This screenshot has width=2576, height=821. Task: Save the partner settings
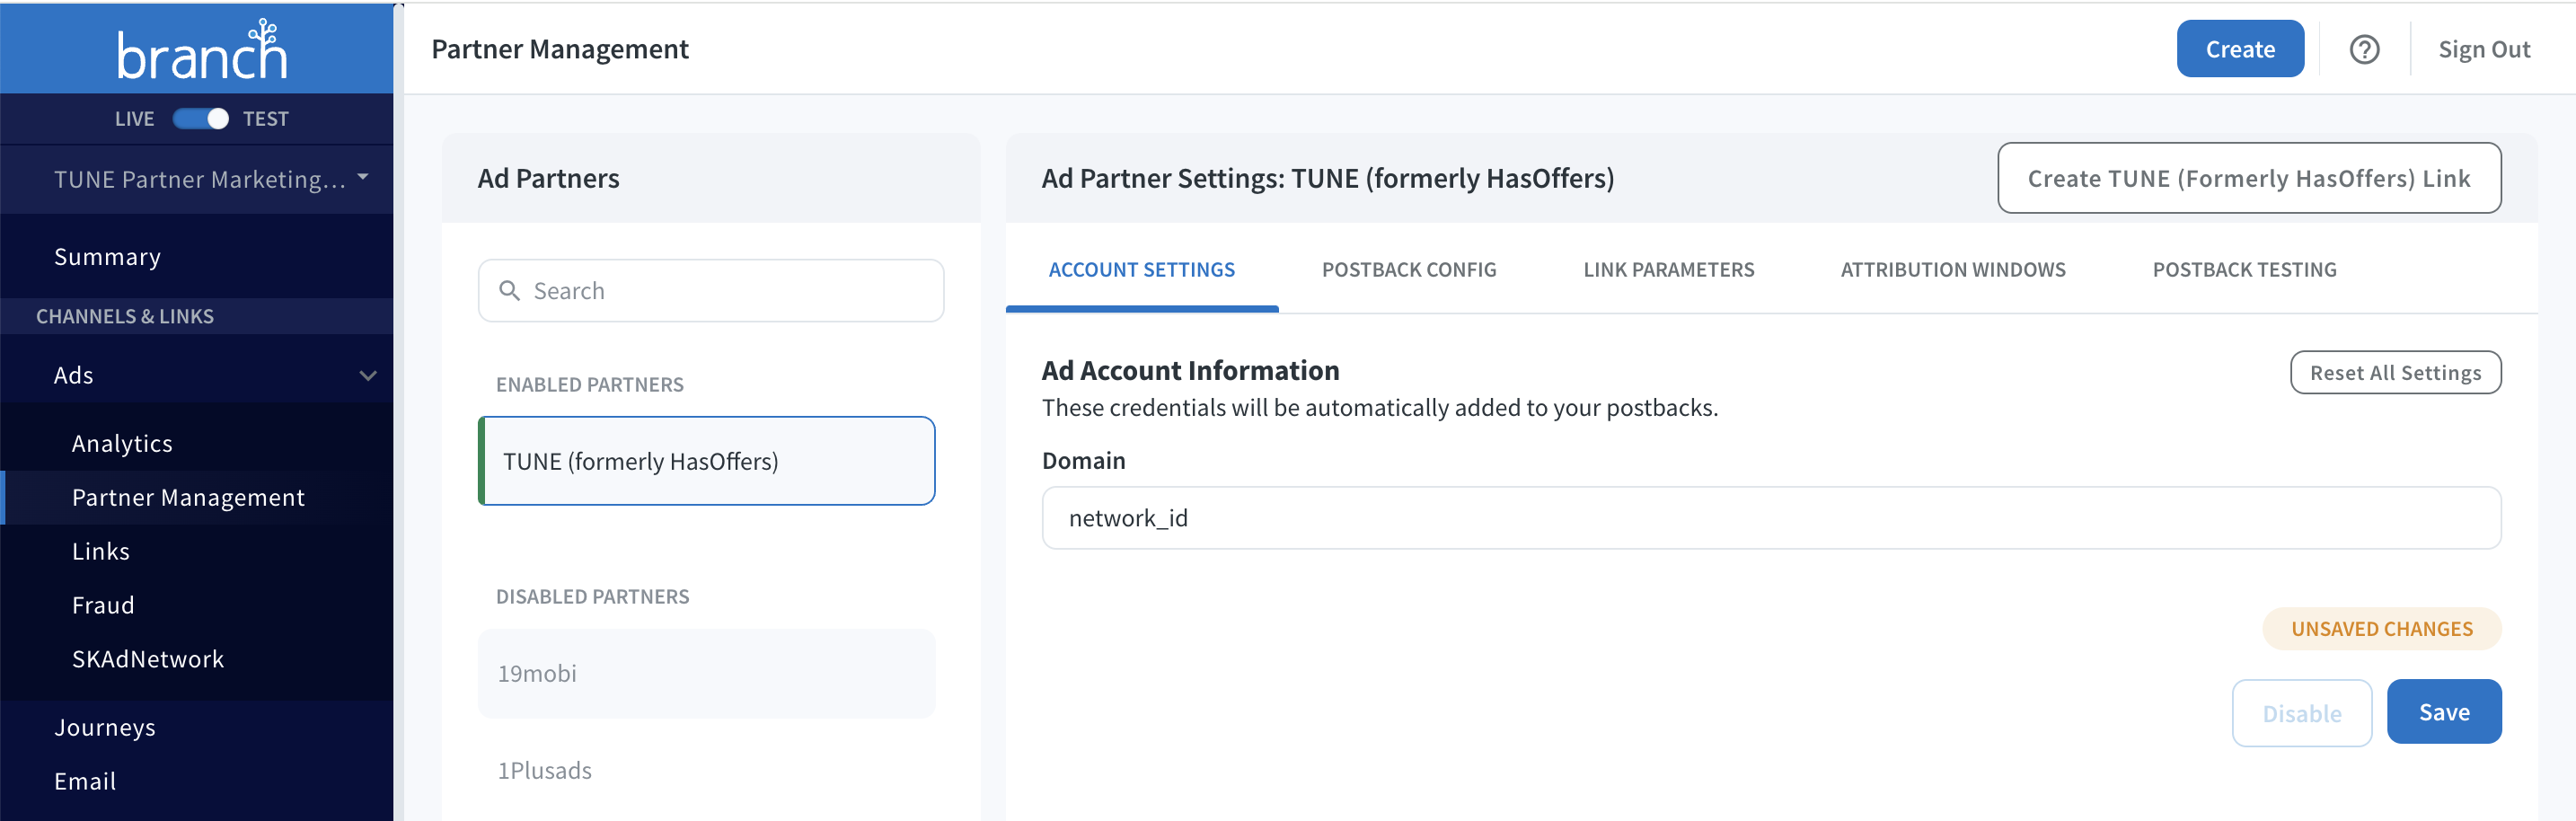point(2443,712)
